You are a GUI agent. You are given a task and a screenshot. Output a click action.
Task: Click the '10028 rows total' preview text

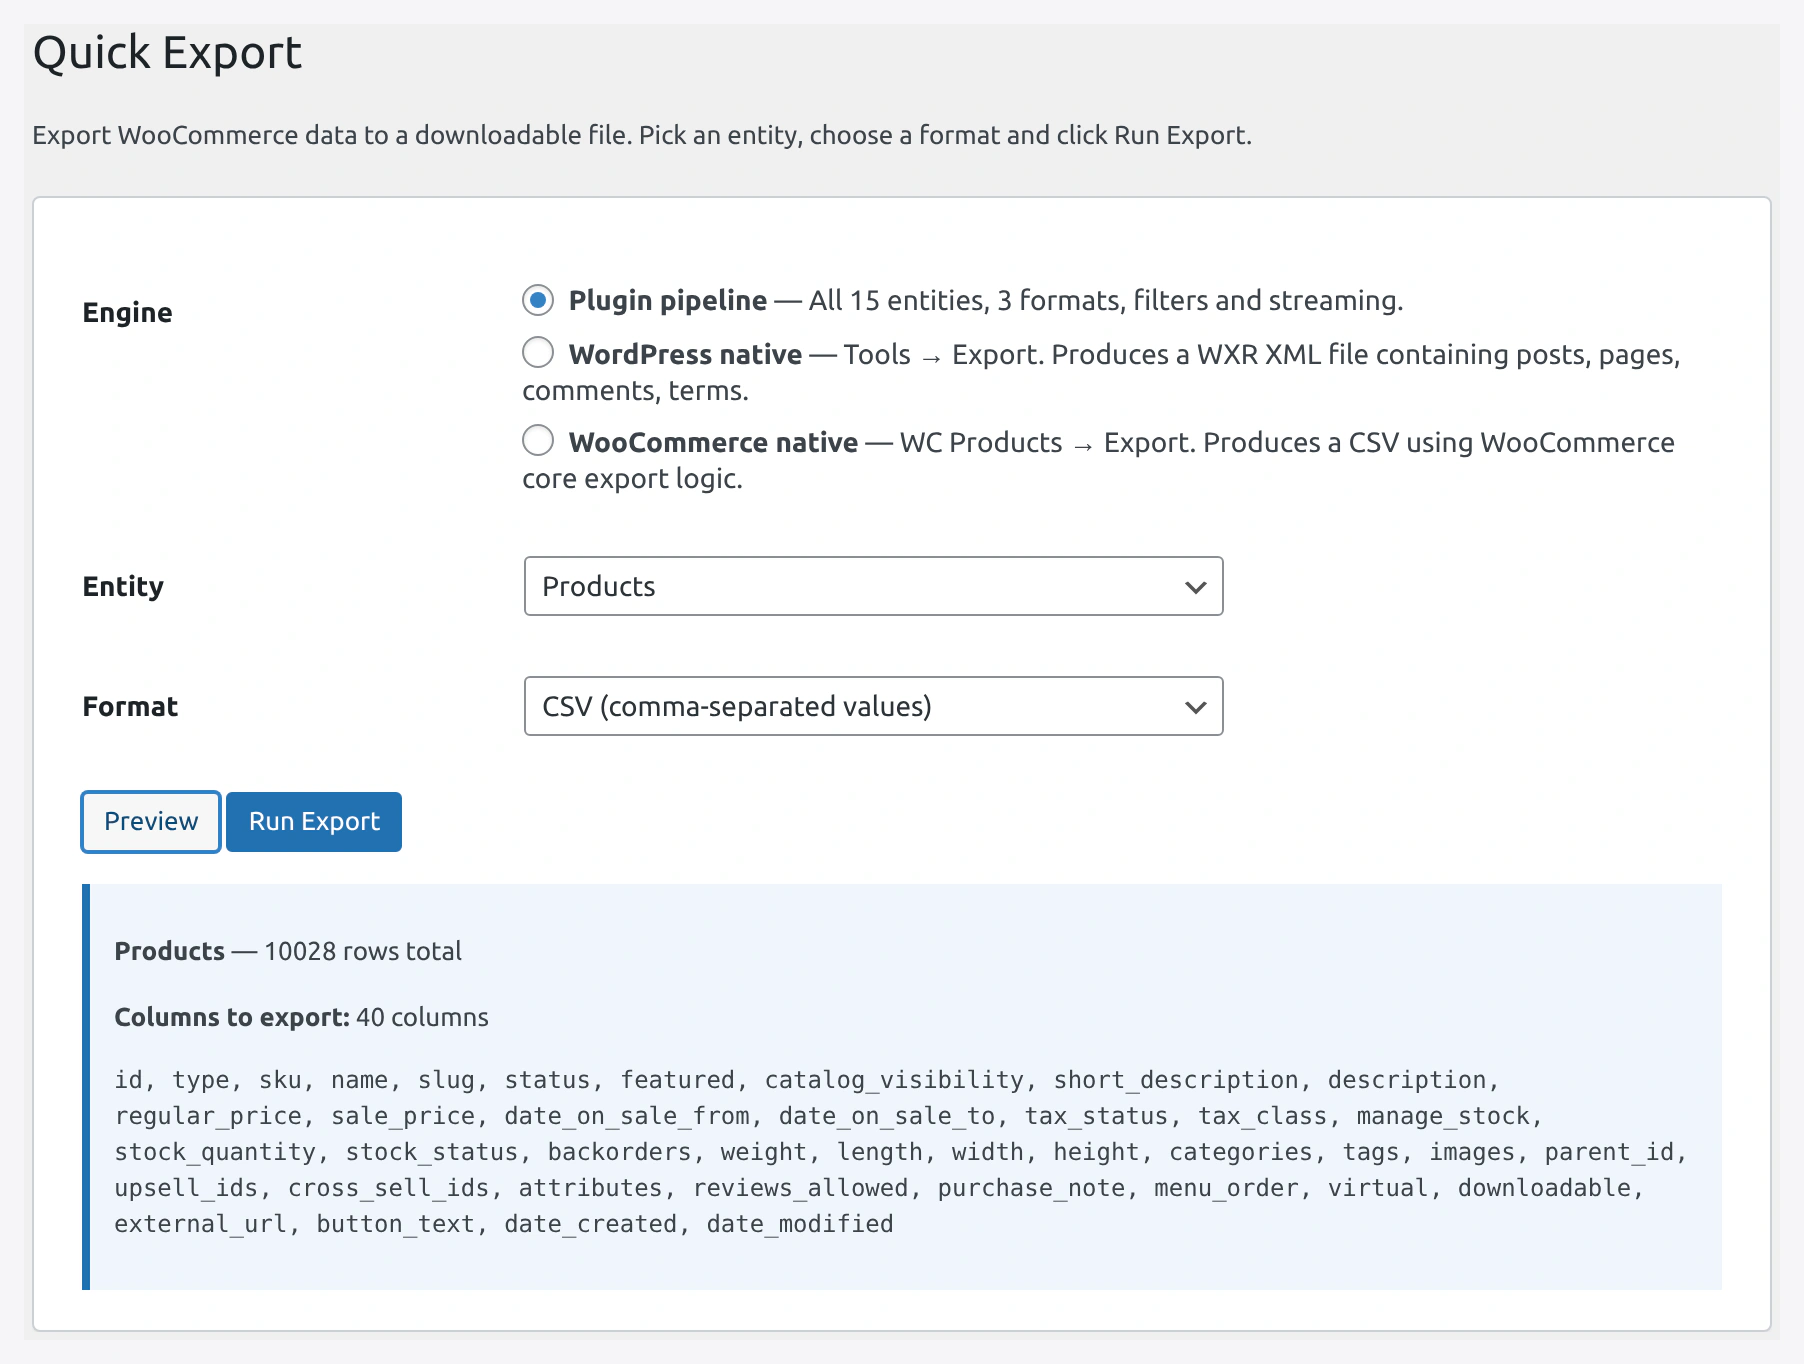pos(363,951)
